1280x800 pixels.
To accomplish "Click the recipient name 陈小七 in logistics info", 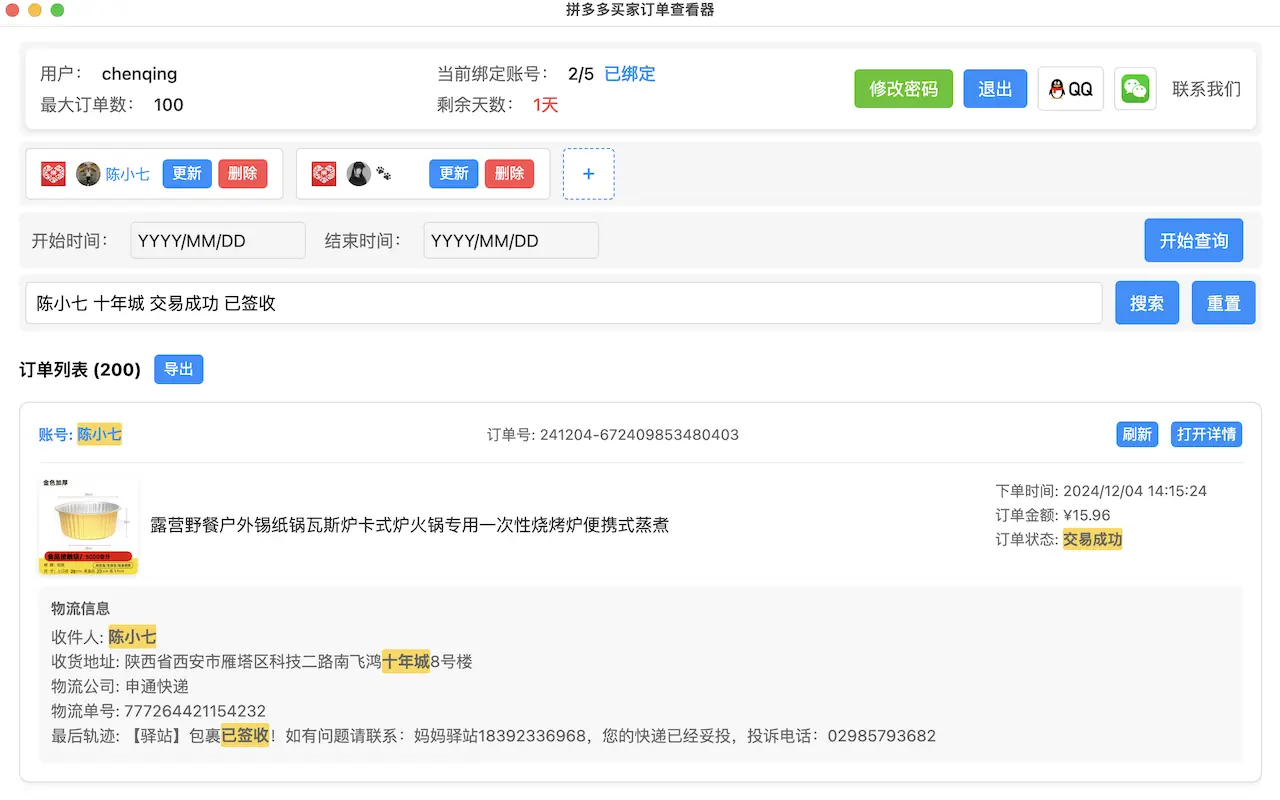I will [133, 637].
